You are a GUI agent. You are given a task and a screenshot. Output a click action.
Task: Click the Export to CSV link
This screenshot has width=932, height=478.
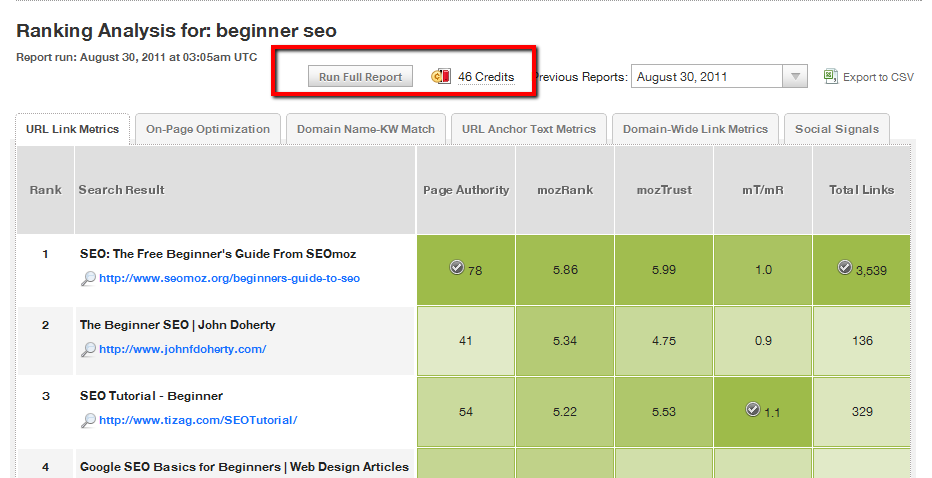(x=878, y=77)
